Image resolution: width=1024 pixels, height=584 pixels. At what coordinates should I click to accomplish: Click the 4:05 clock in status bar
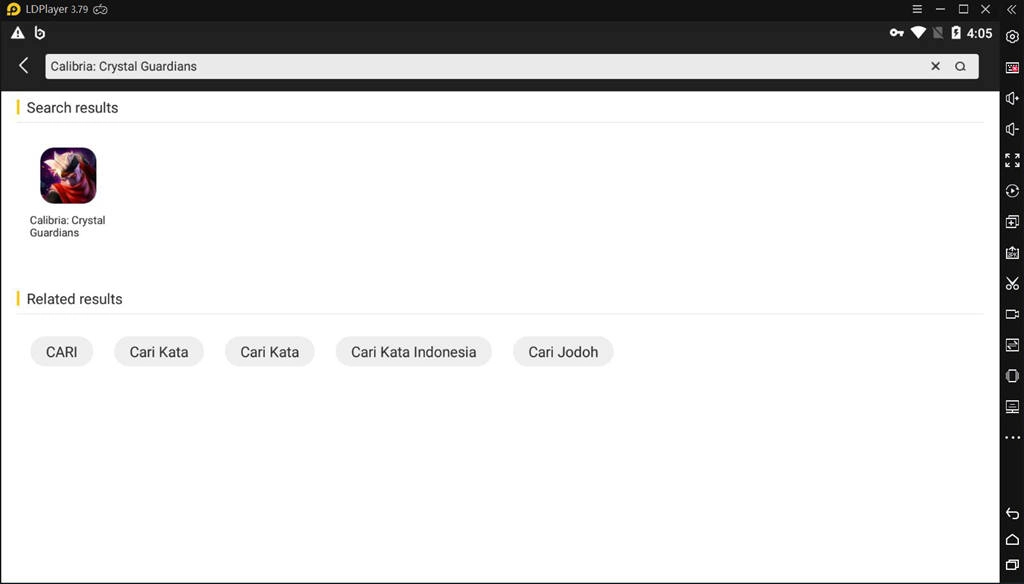979,33
